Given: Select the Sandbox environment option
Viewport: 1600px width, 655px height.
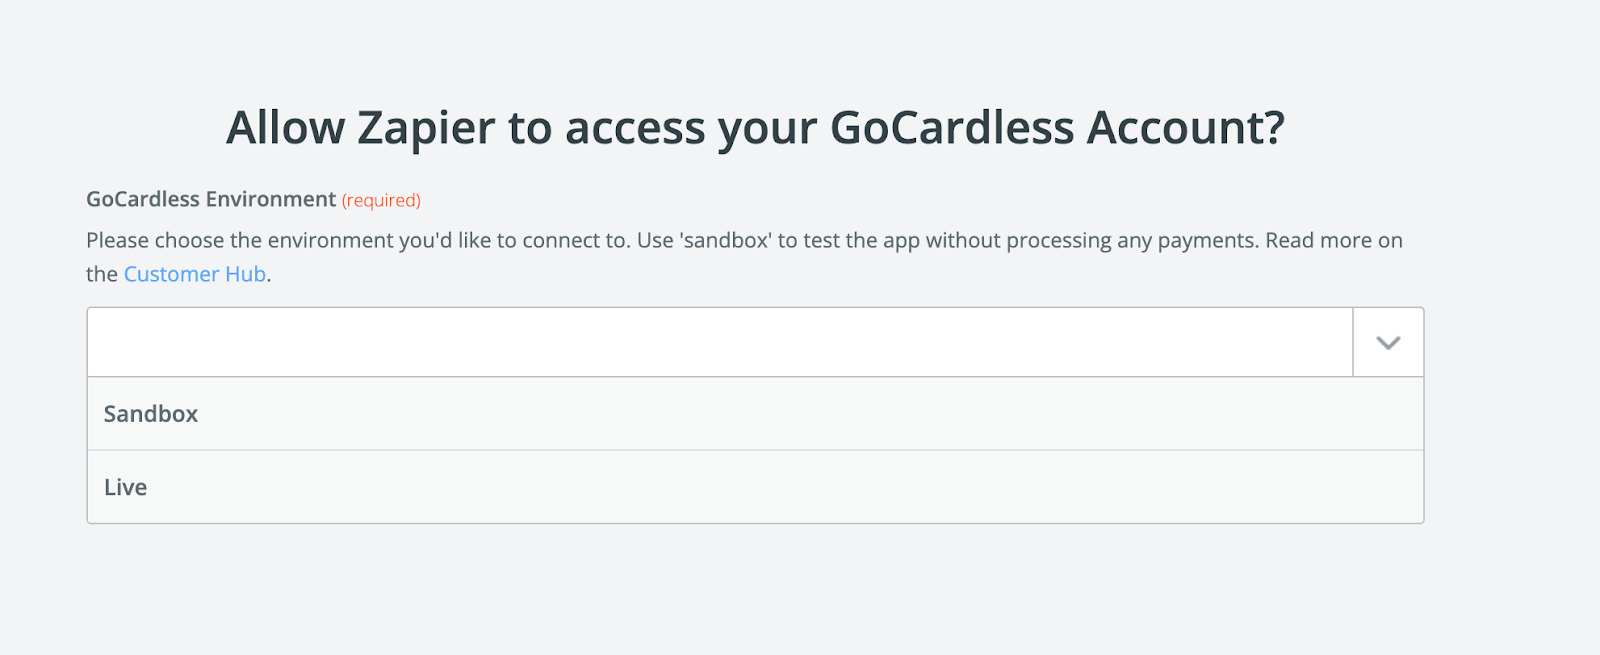Looking at the screenshot, I should (151, 414).
